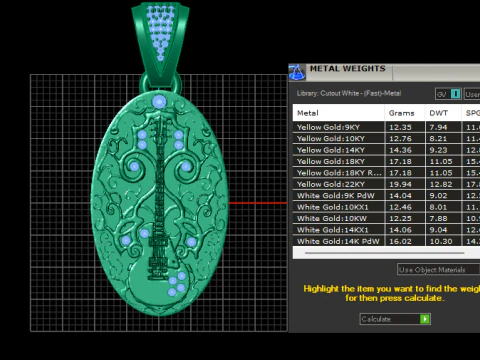Click the Library: Cutout White label

coord(349,94)
